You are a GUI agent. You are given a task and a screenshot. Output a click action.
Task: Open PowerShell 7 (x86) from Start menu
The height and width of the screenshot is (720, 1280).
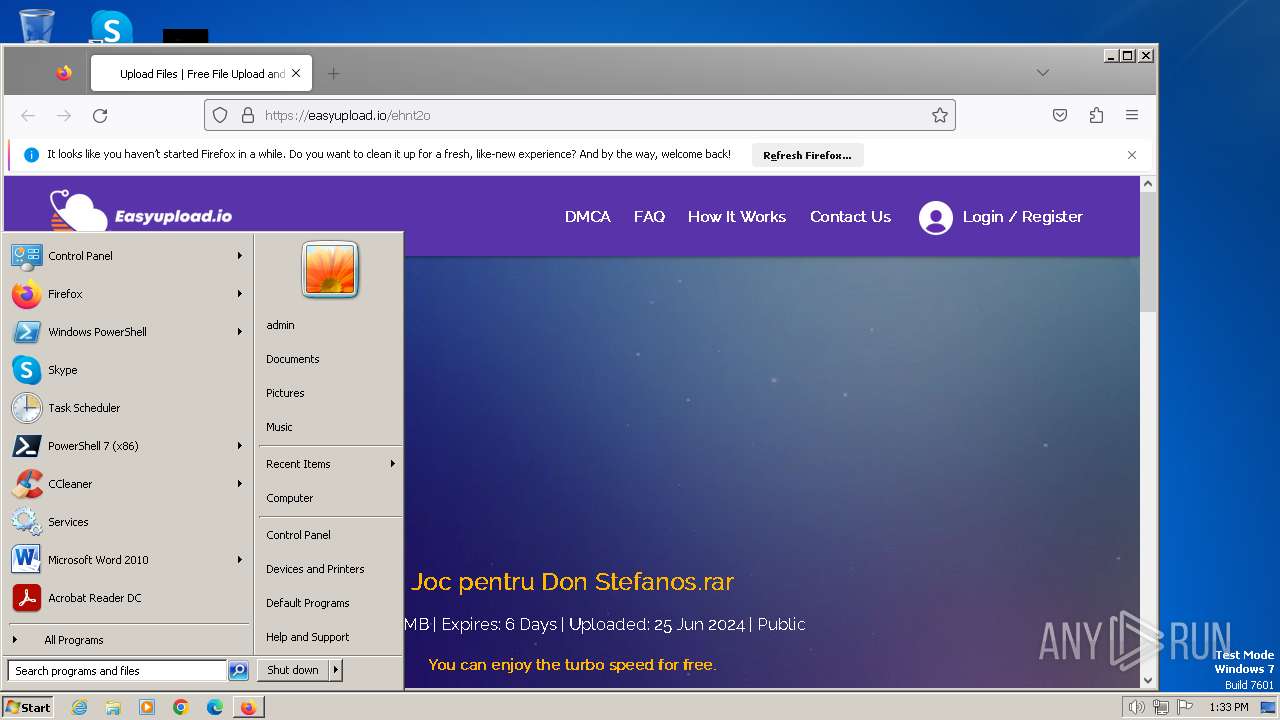pyautogui.click(x=128, y=446)
